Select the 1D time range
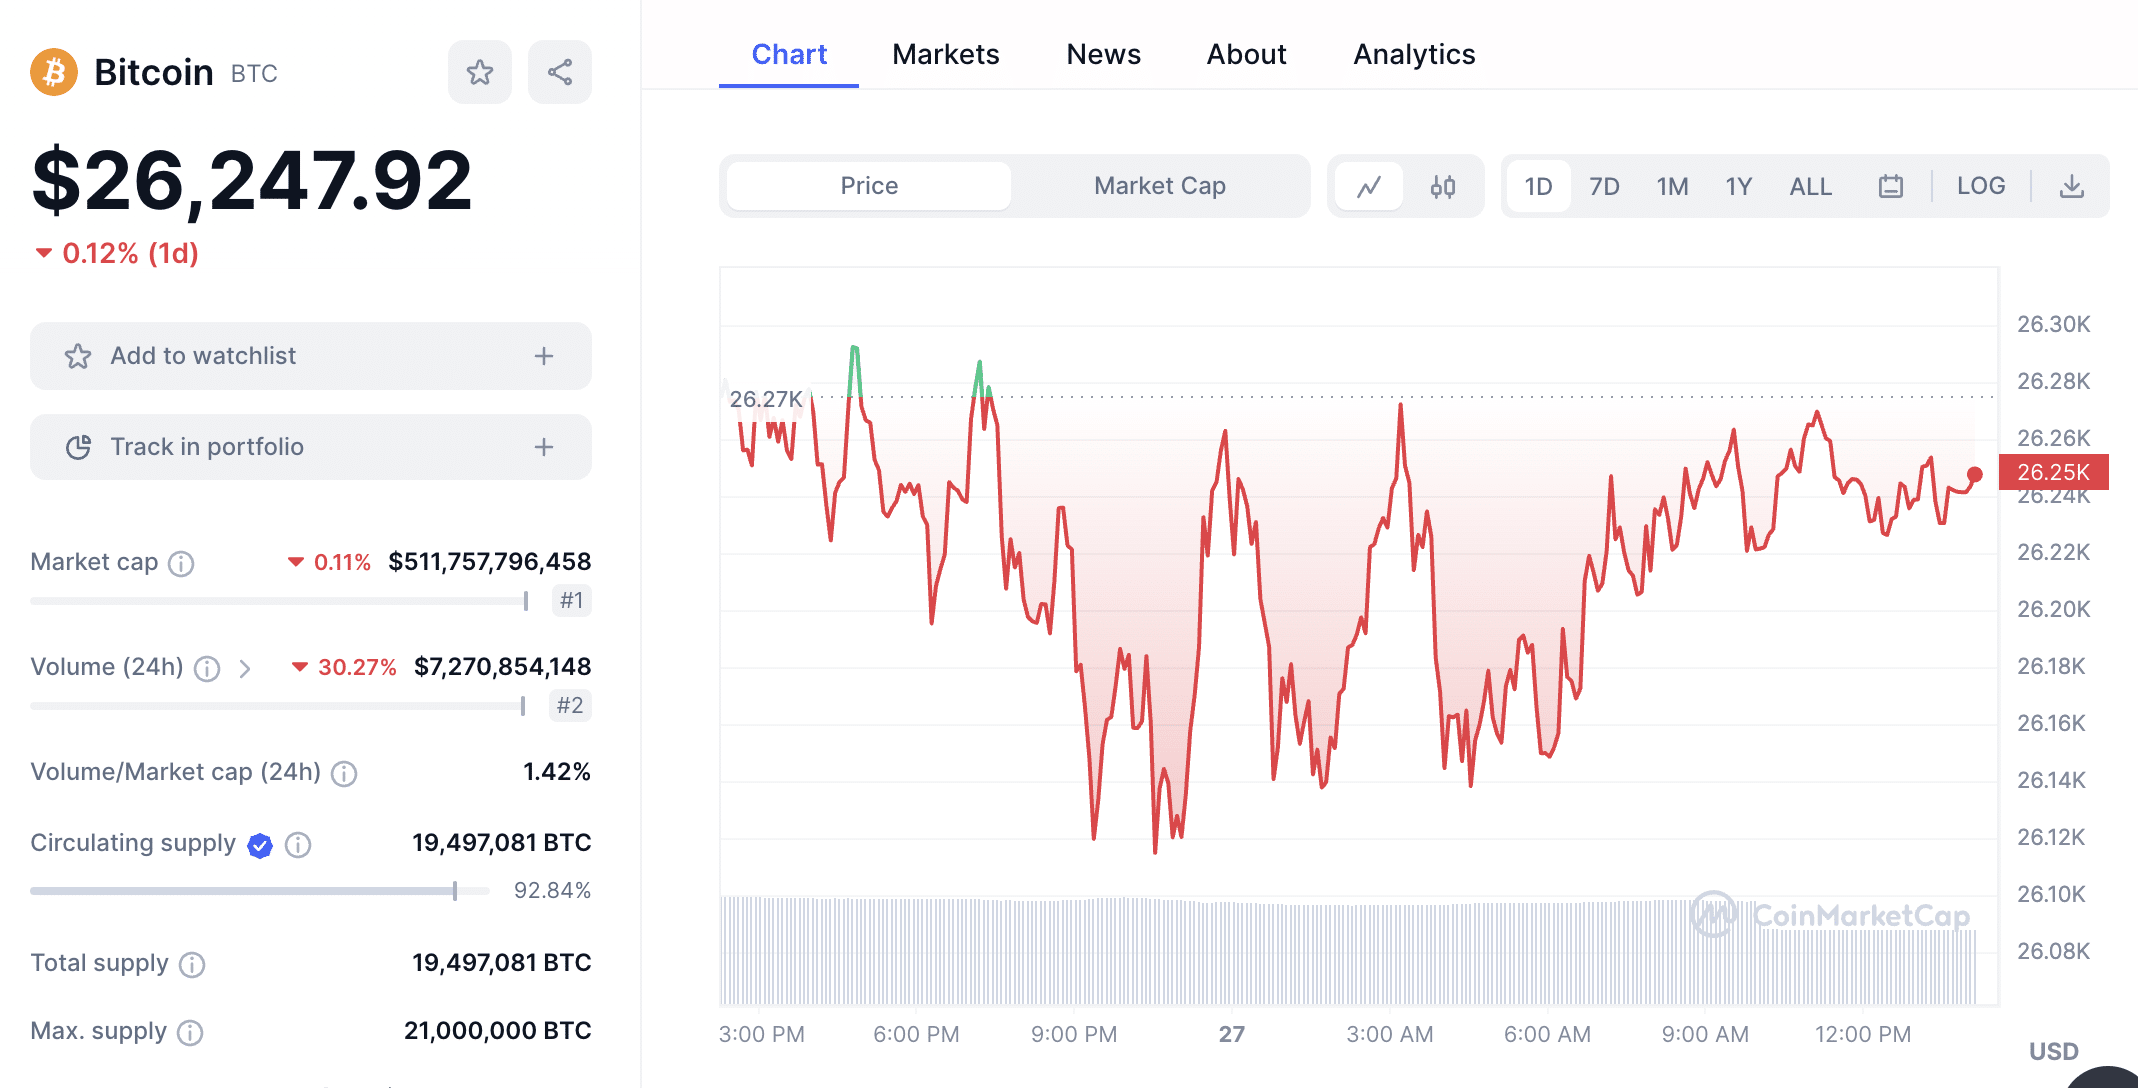 1539,185
